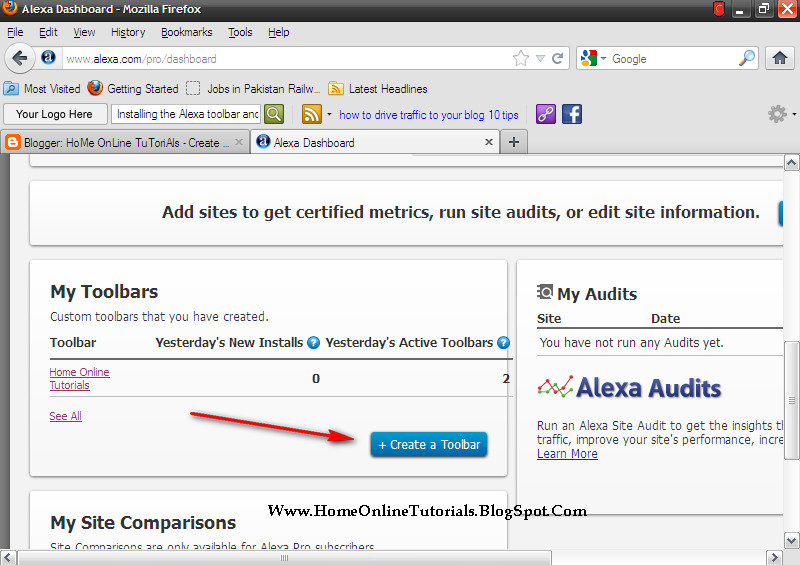Go back with the browser back arrow

[19, 59]
